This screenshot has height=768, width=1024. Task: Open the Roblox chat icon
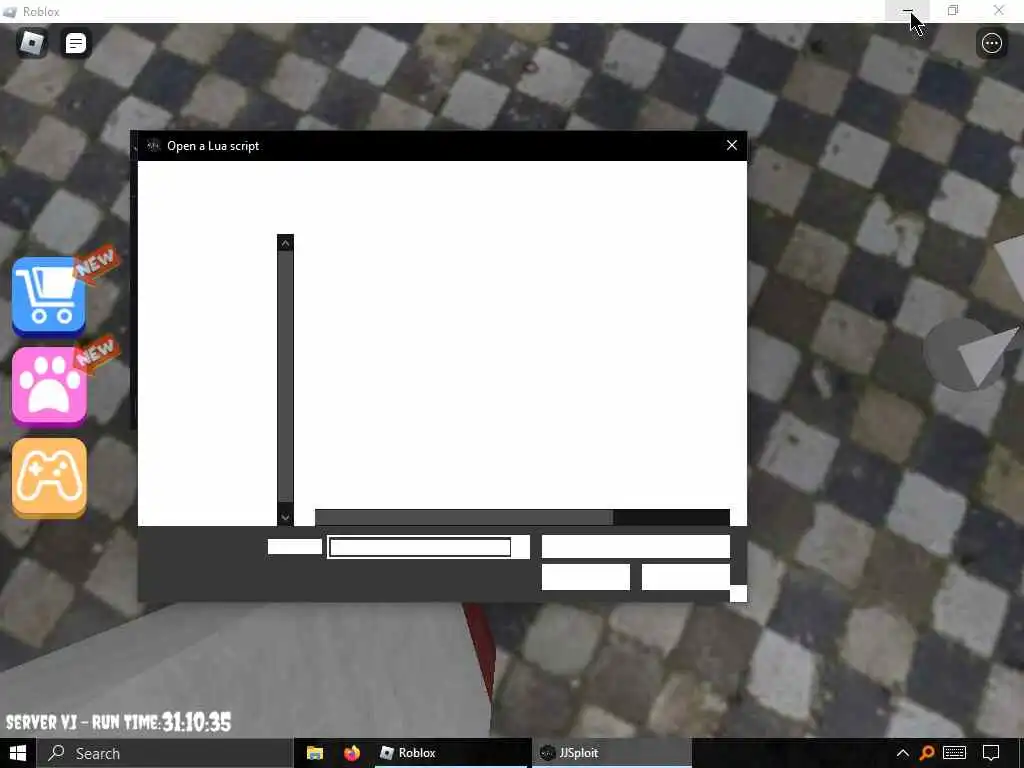[x=76, y=43]
